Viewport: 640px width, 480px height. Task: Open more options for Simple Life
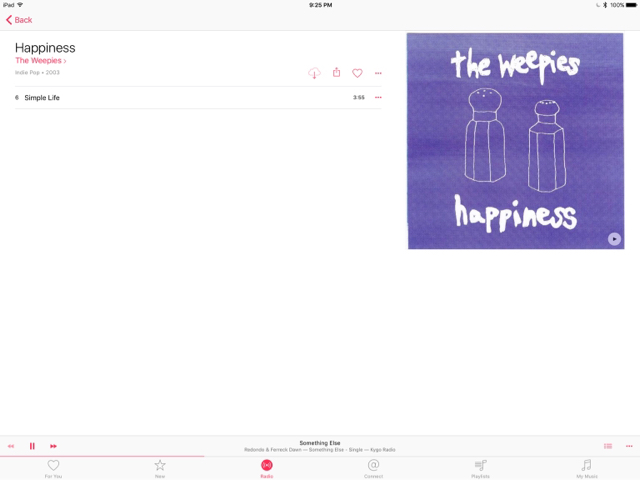point(378,97)
